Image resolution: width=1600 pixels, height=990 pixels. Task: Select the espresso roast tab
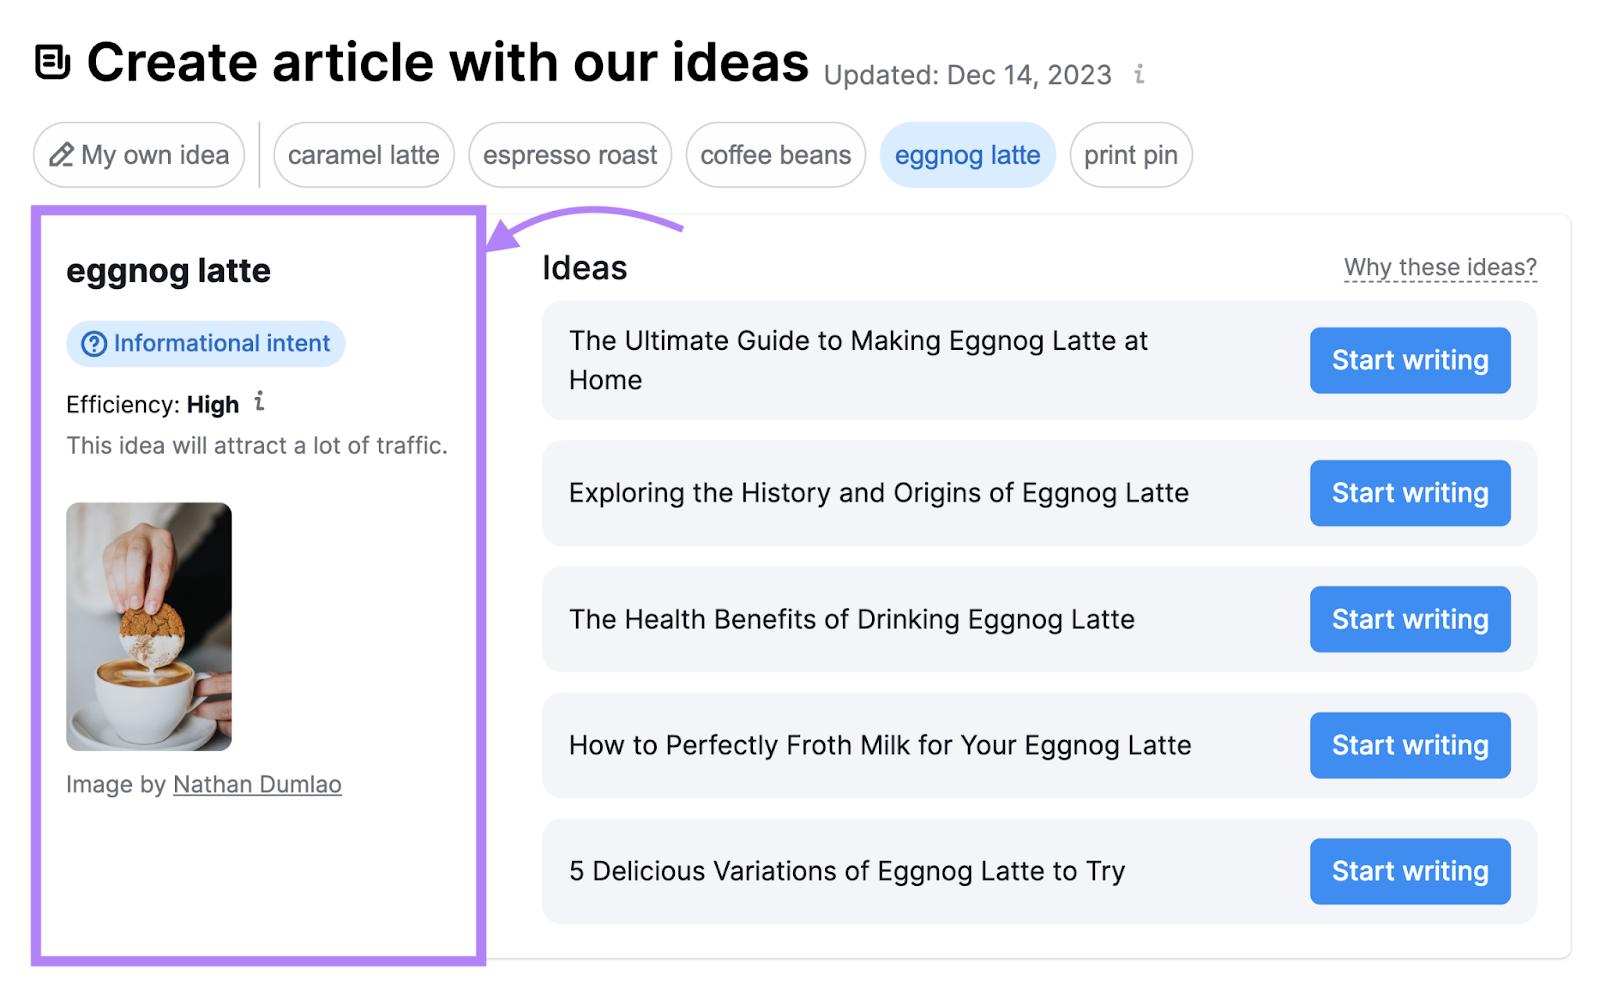click(x=570, y=155)
